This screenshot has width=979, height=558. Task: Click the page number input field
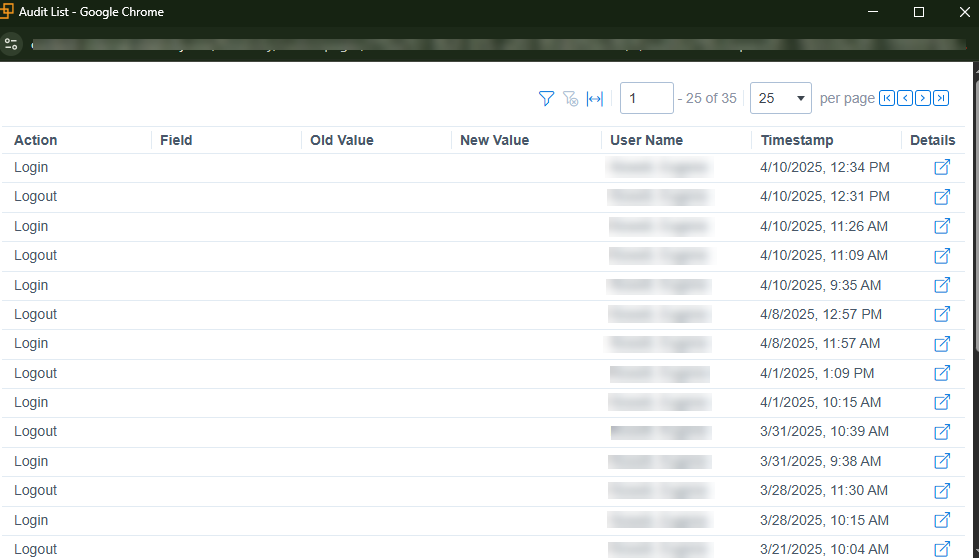click(646, 98)
